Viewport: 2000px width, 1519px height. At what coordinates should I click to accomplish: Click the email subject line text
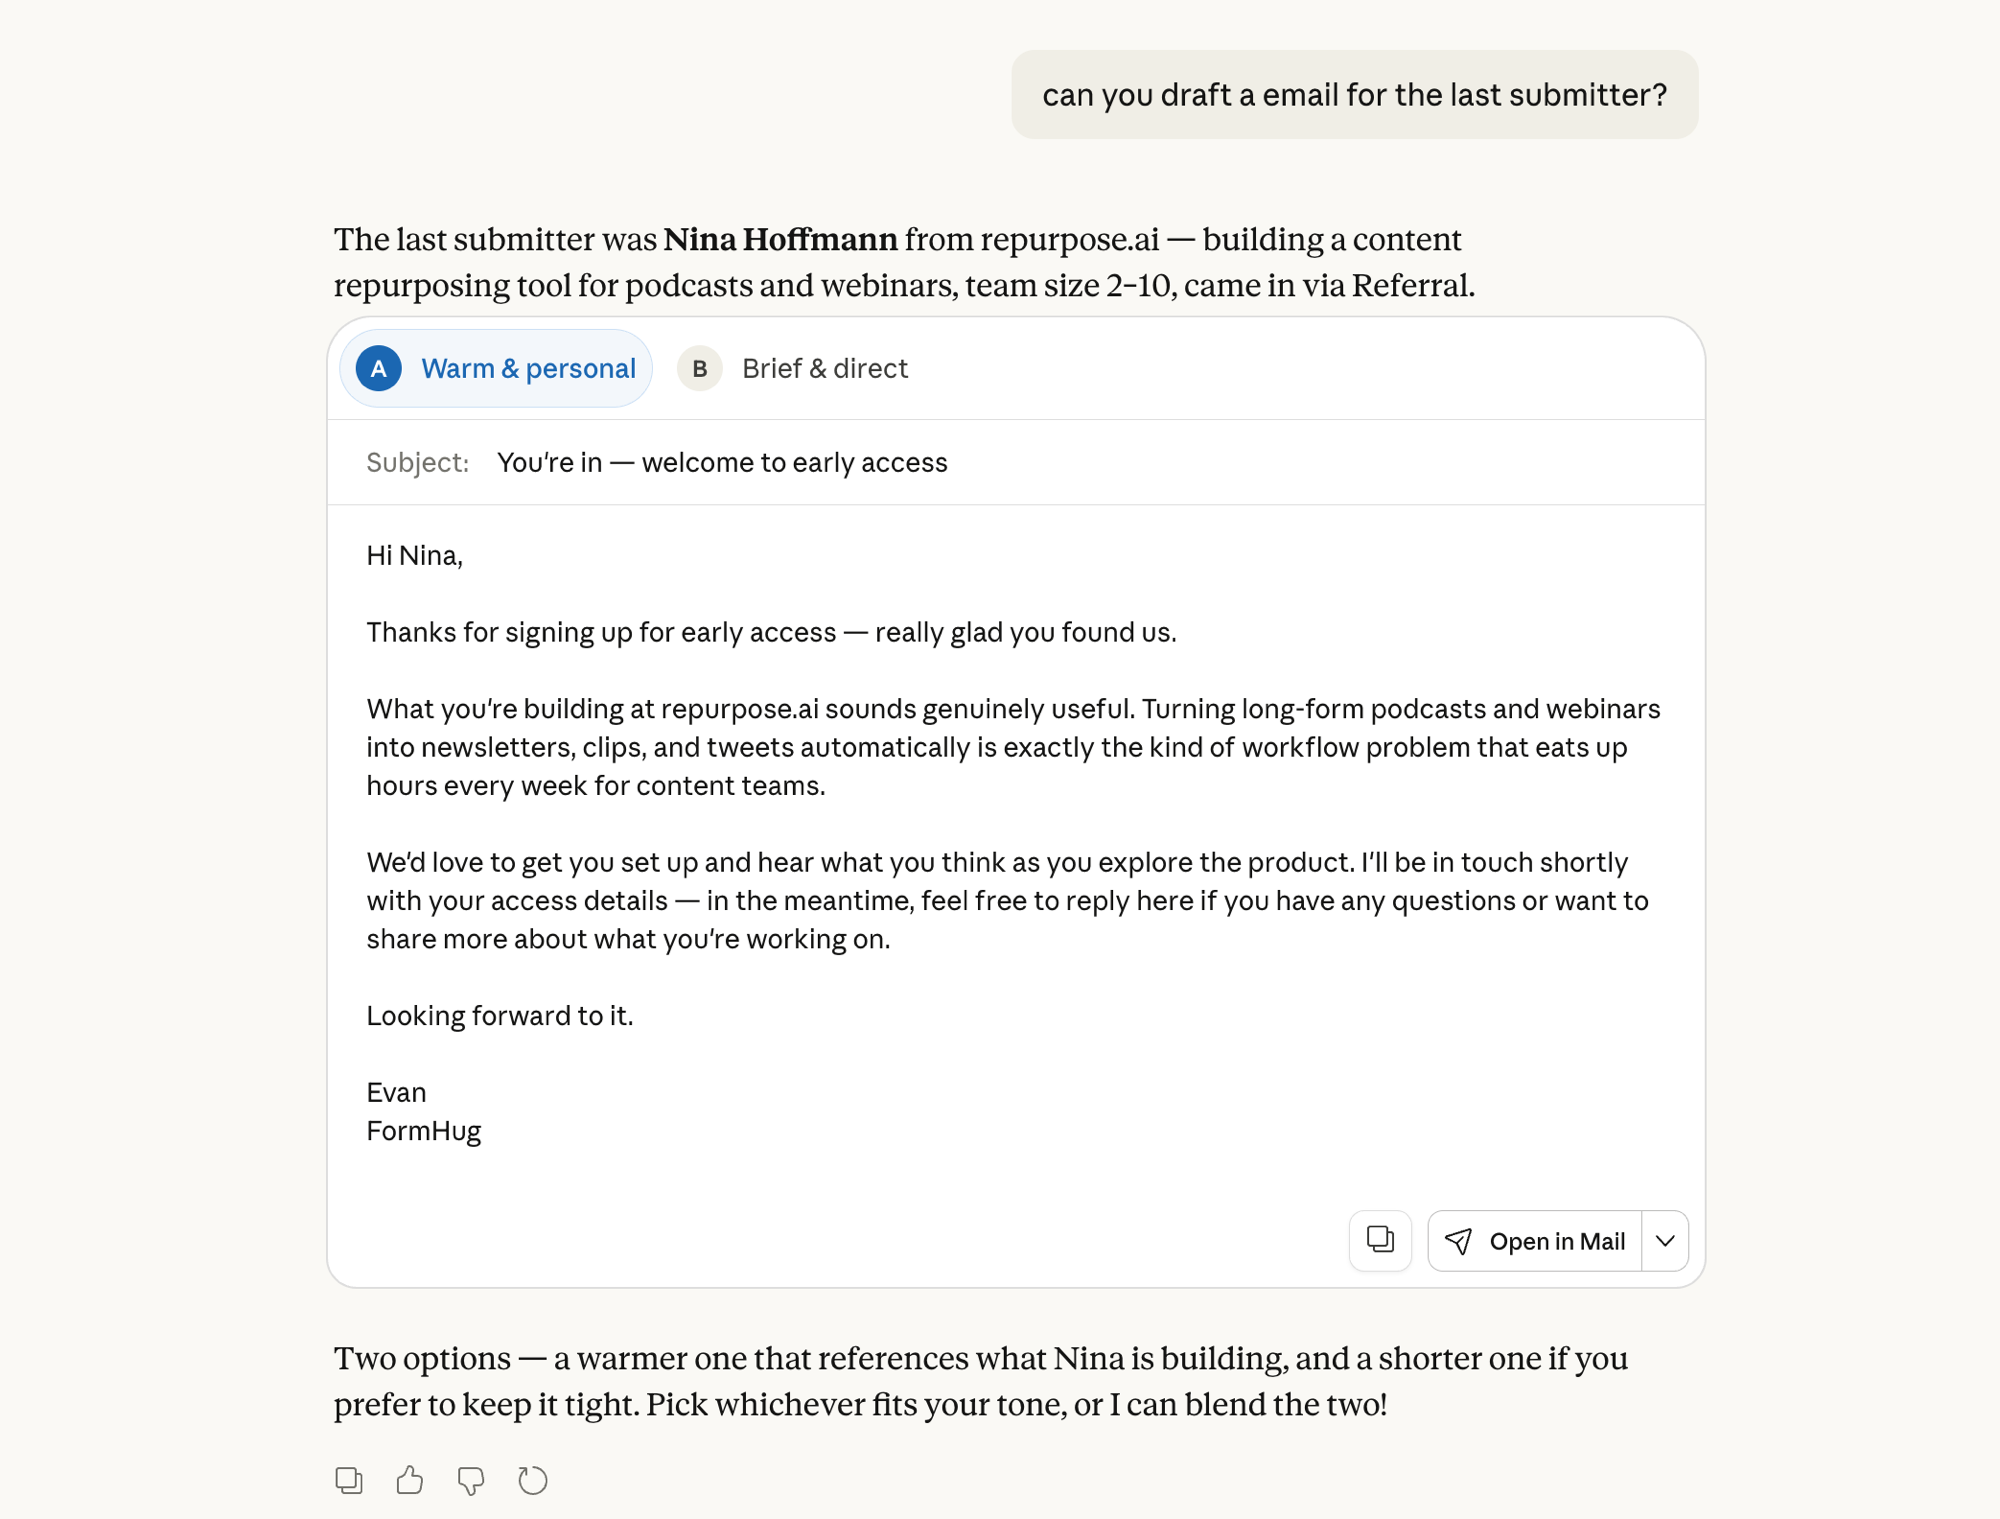click(x=722, y=462)
